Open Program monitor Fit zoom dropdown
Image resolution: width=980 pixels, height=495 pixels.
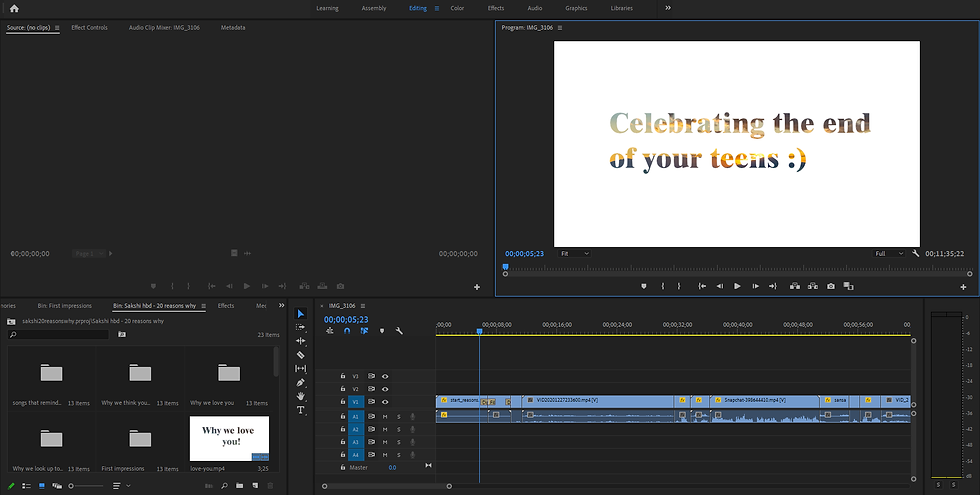[x=574, y=254]
